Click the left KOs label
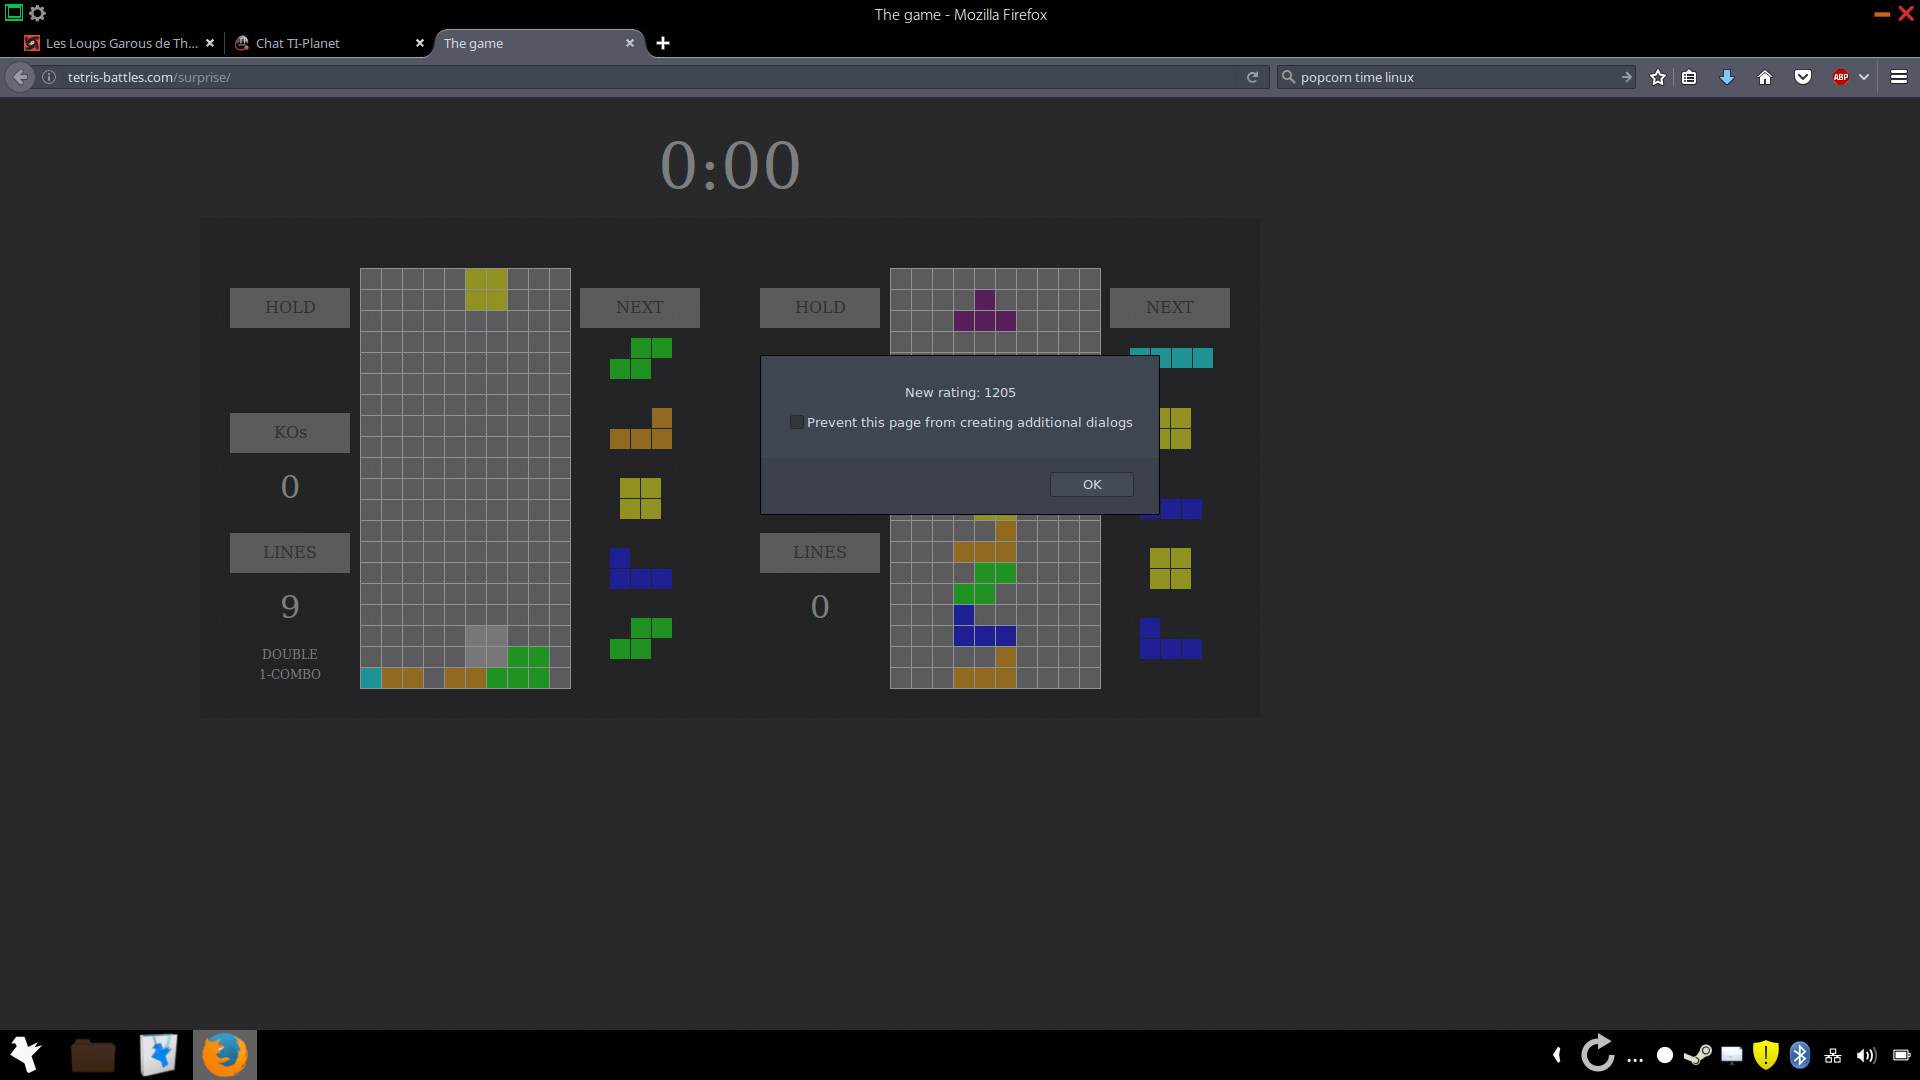 [x=290, y=433]
